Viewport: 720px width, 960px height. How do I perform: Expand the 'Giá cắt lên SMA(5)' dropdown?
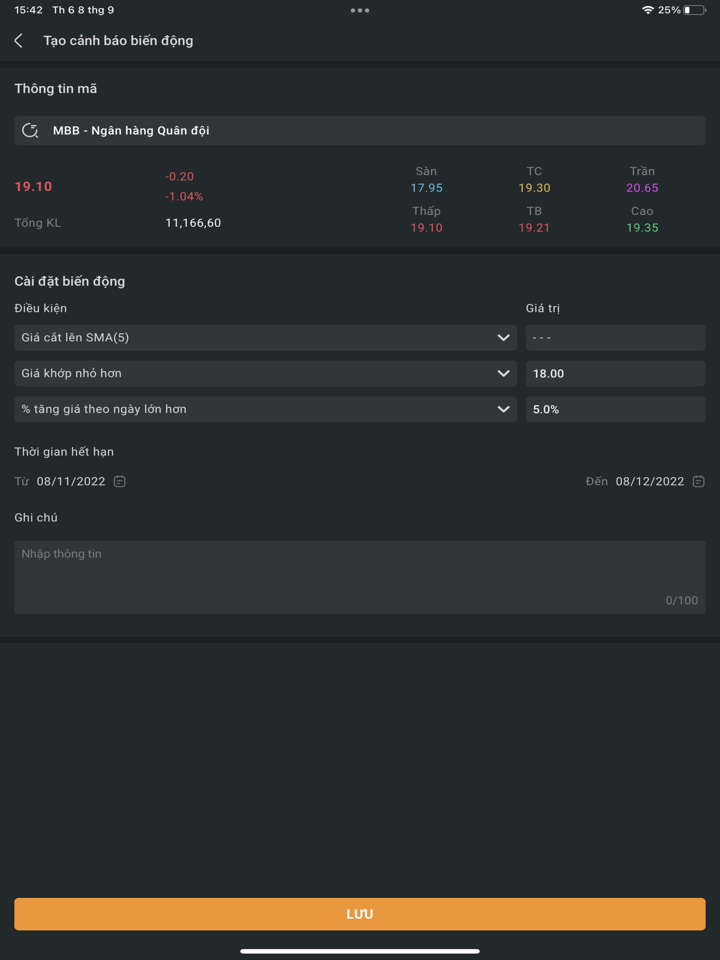coord(503,338)
